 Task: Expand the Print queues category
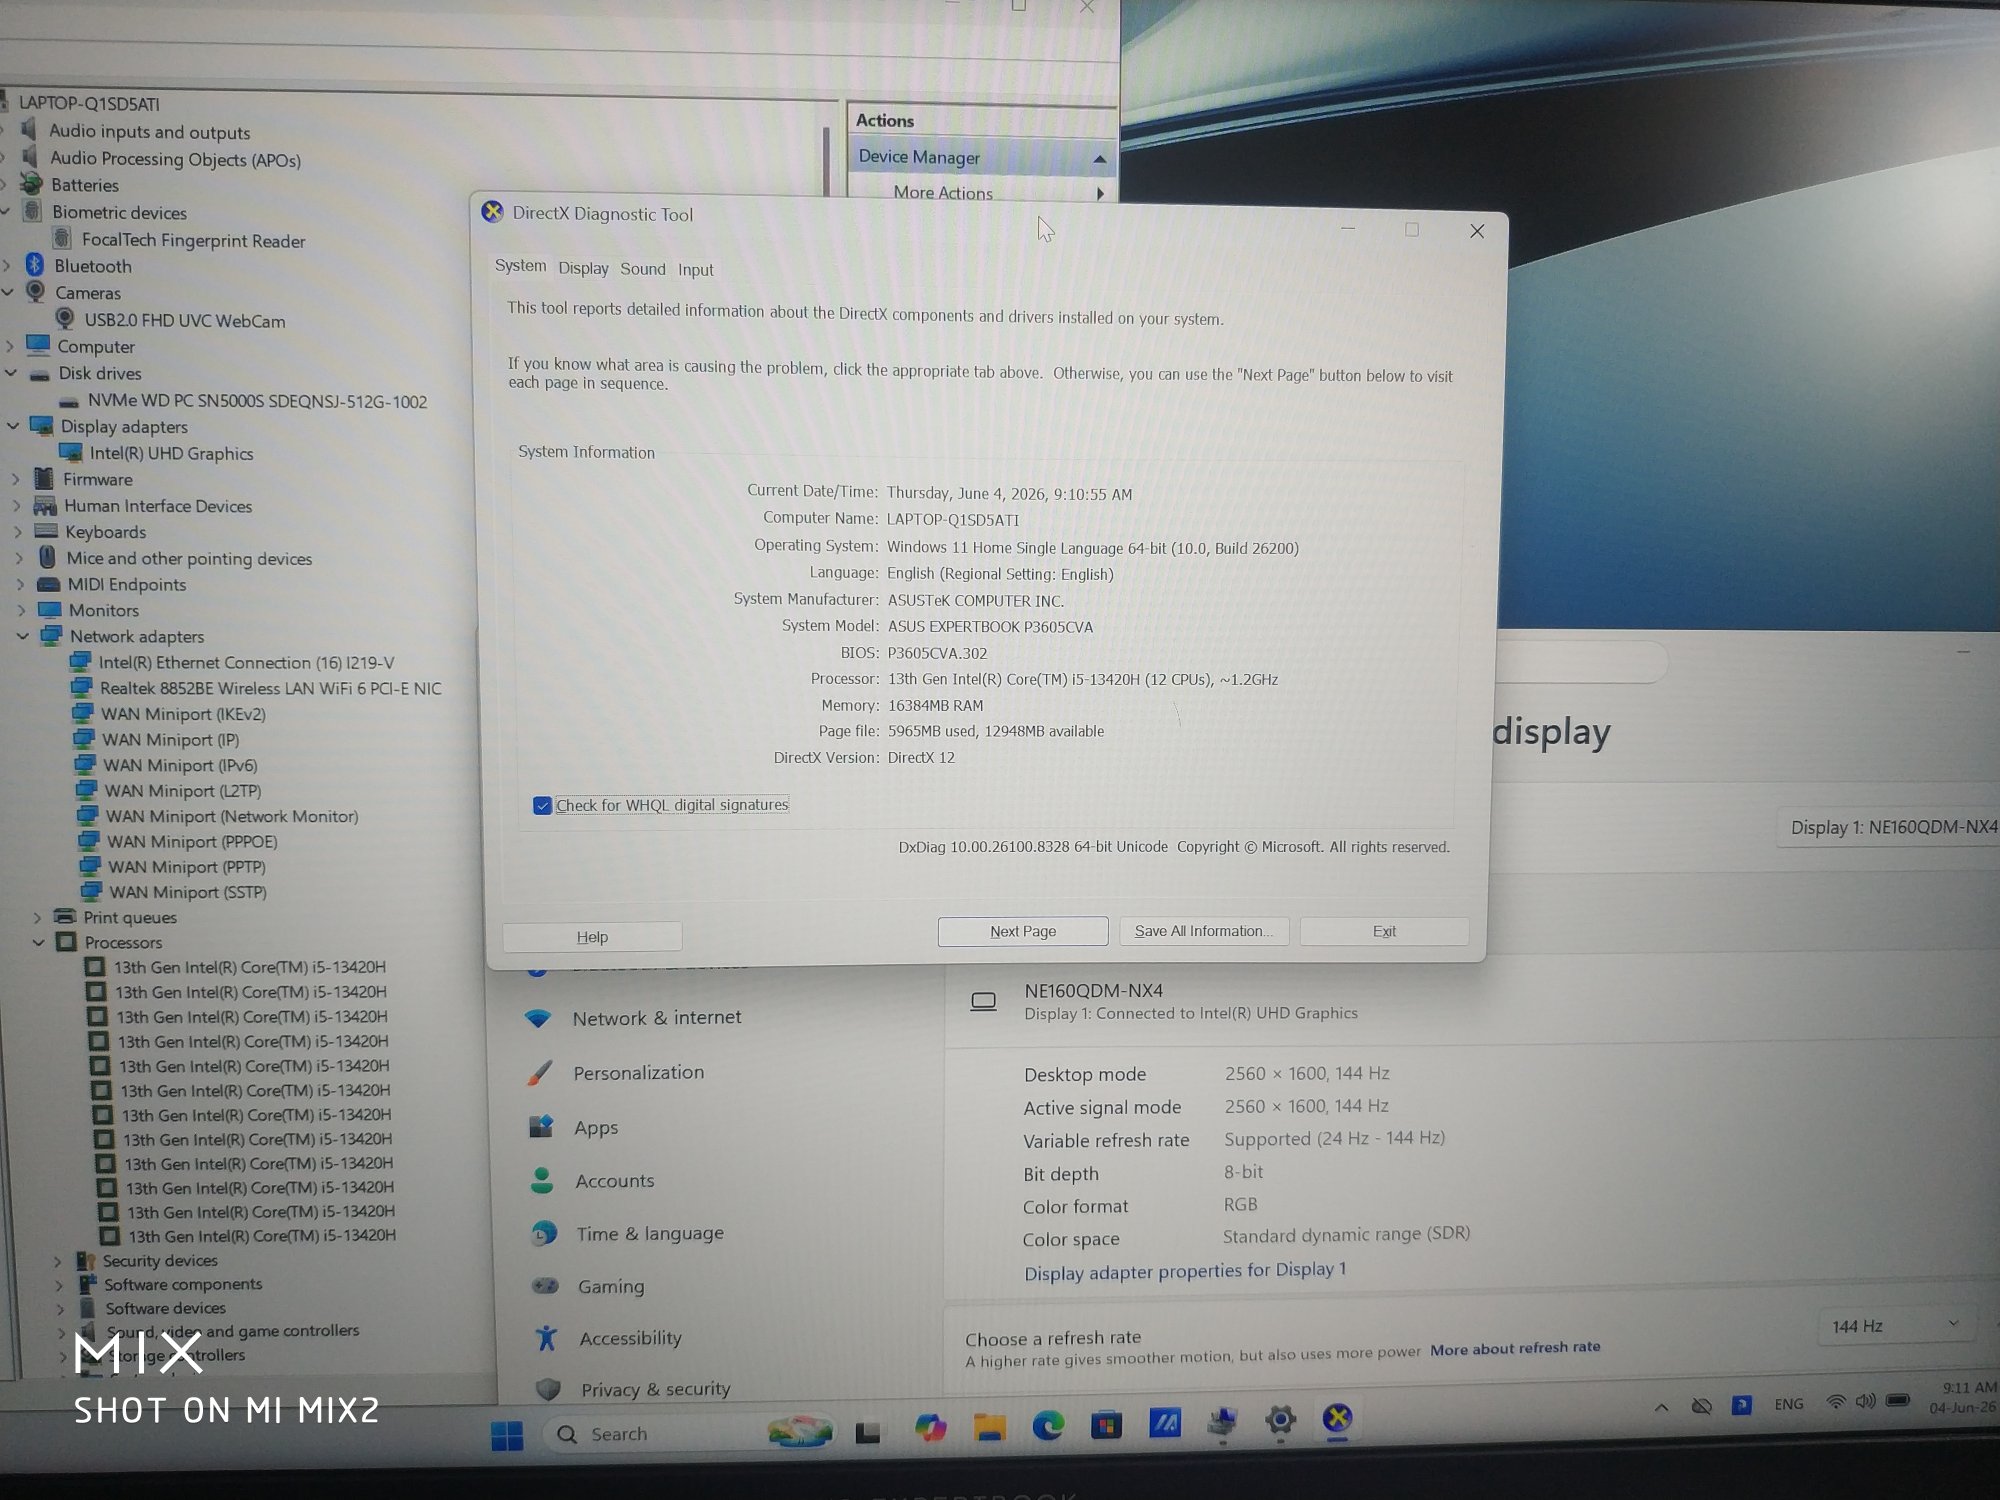(x=37, y=917)
